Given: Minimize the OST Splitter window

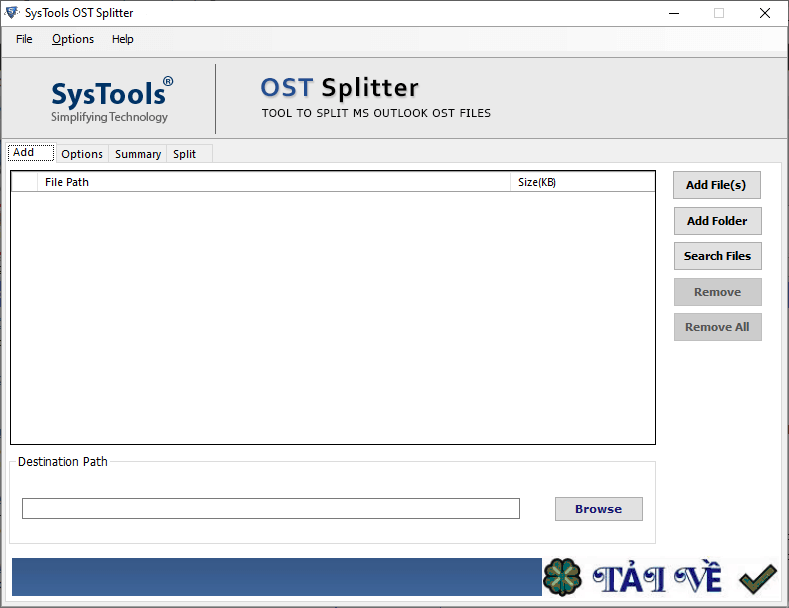Looking at the screenshot, I should [674, 13].
